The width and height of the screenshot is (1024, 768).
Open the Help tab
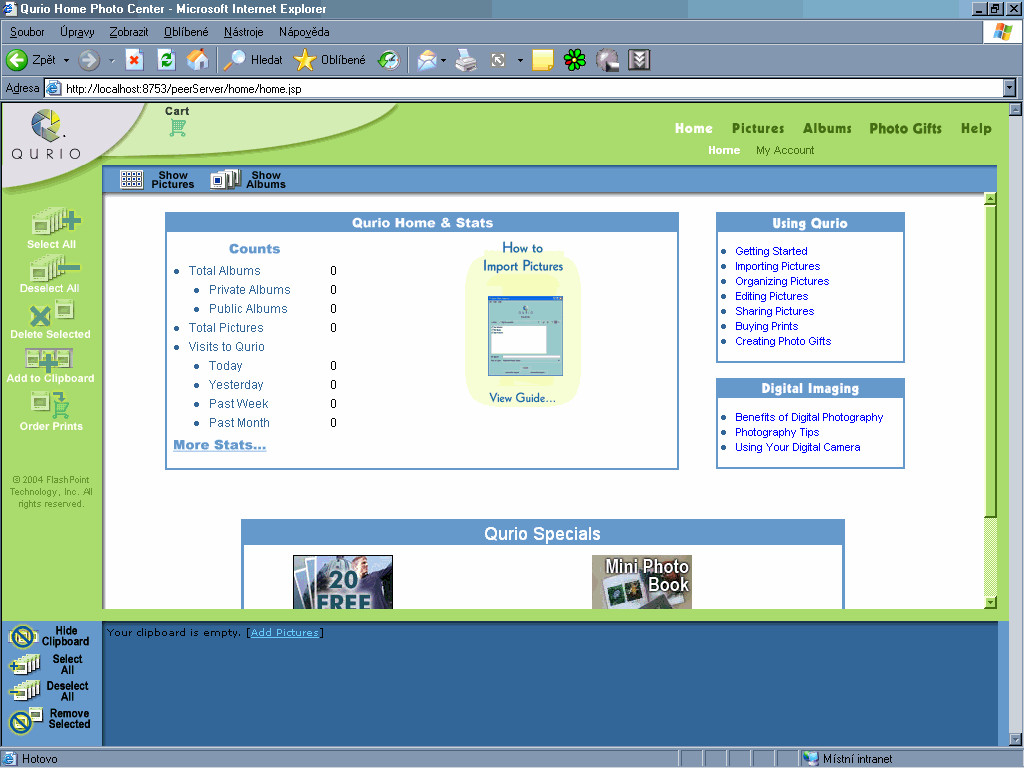point(976,129)
